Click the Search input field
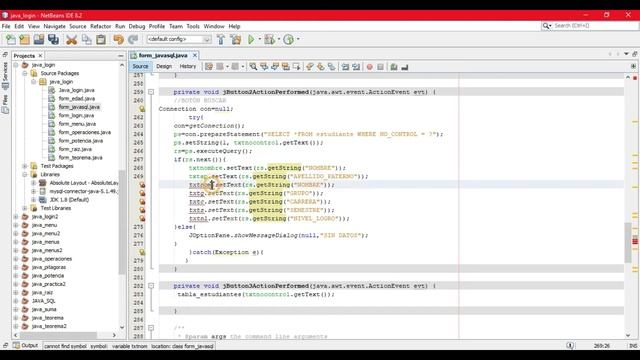This screenshot has width=640, height=360. click(x=595, y=26)
